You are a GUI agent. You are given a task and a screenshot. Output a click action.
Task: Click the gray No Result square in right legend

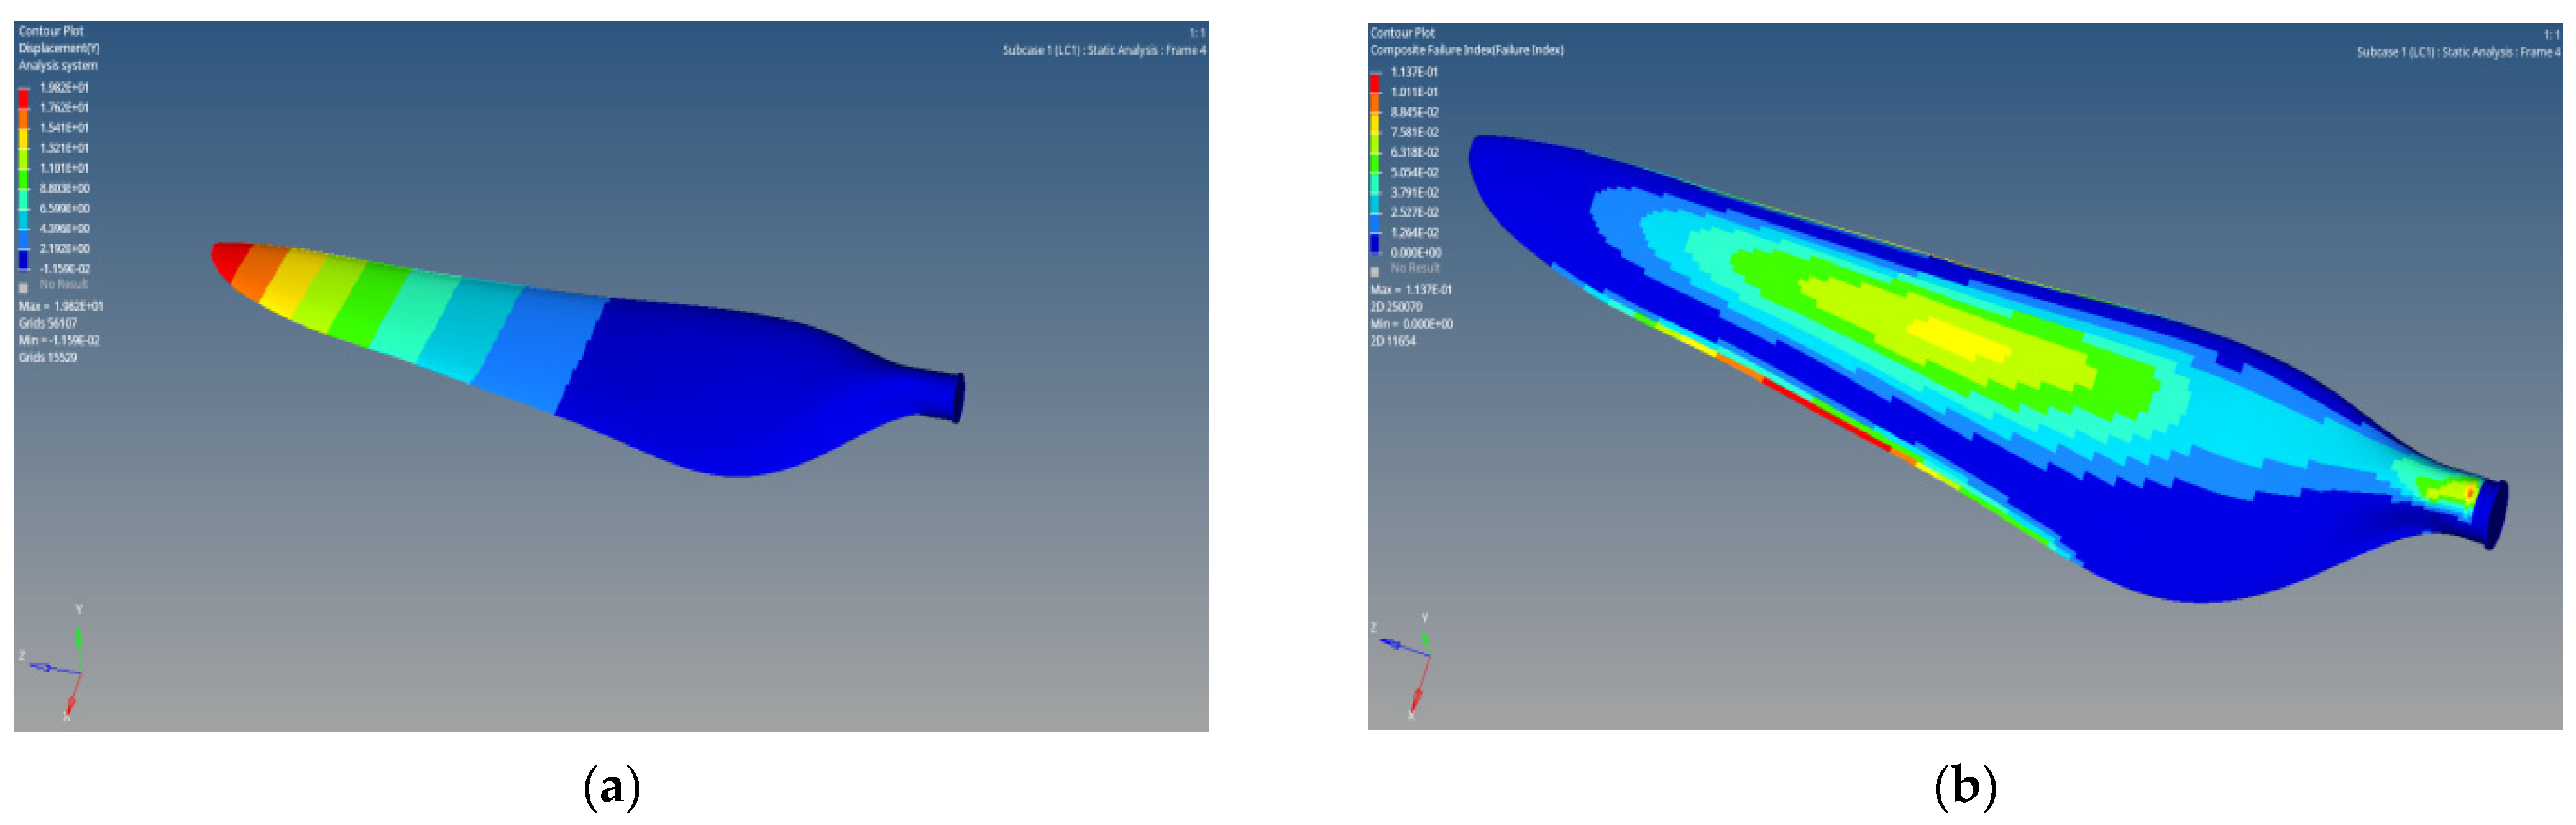tap(1375, 271)
